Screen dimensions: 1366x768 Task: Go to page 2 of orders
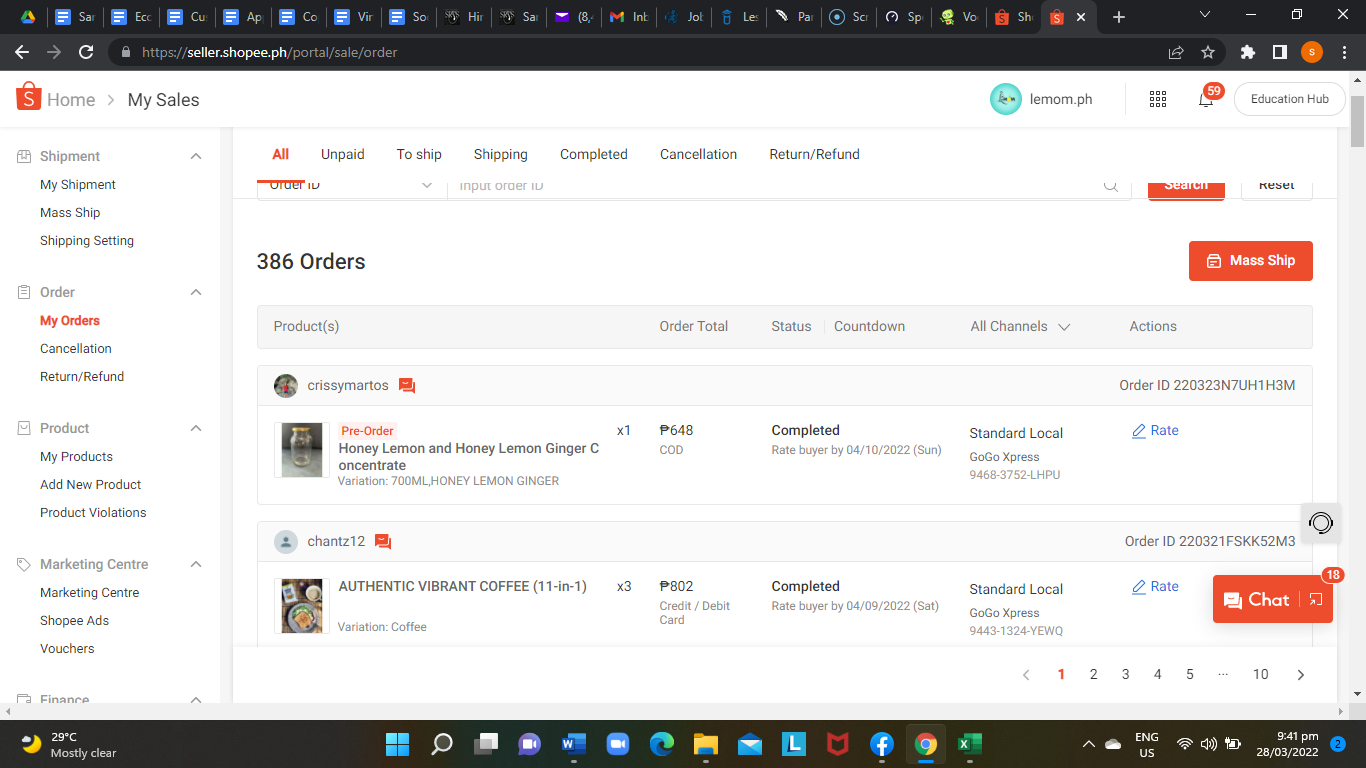(1094, 675)
